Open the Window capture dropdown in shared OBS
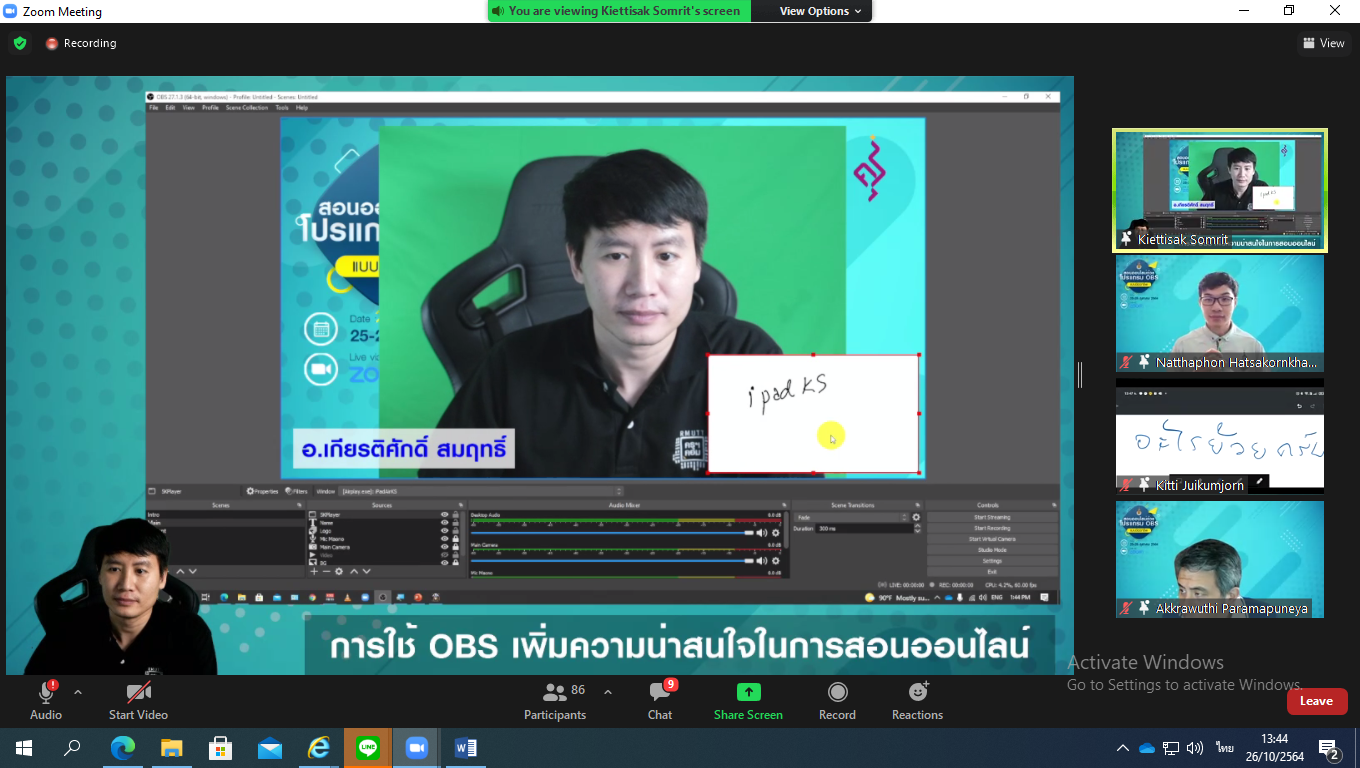The height and width of the screenshot is (768, 1360). coord(481,491)
